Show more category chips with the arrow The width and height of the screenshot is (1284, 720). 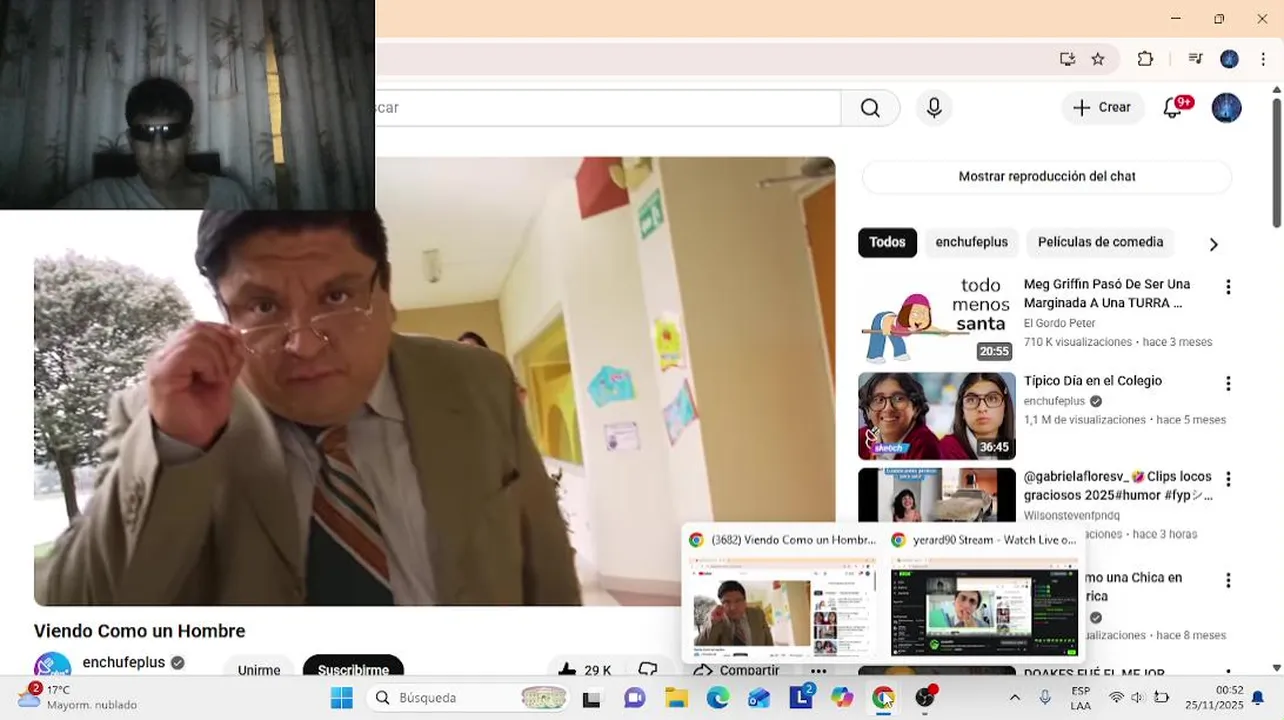click(1213, 244)
